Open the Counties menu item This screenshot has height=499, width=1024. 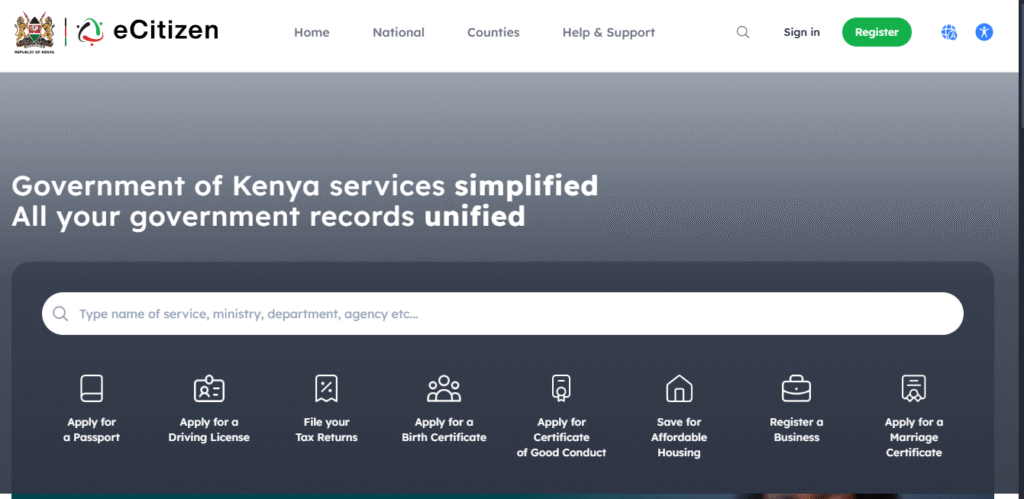[x=493, y=32]
